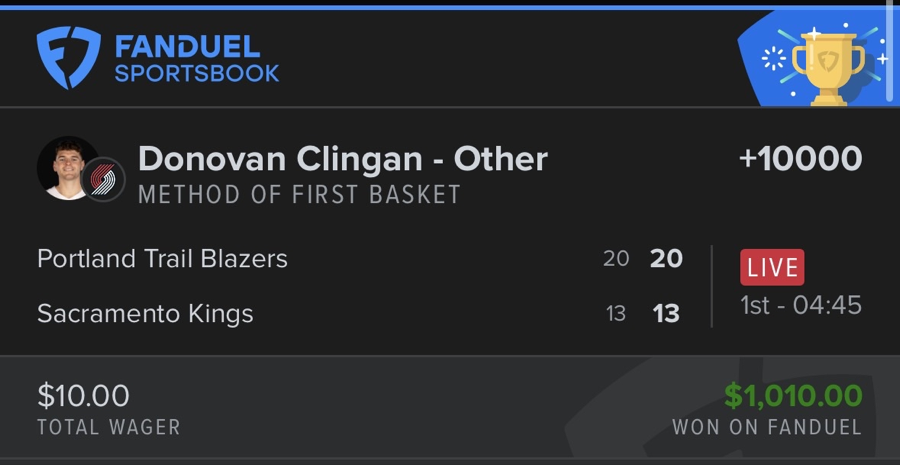Tap the green $1,010.00 winnings amount

pyautogui.click(x=792, y=396)
